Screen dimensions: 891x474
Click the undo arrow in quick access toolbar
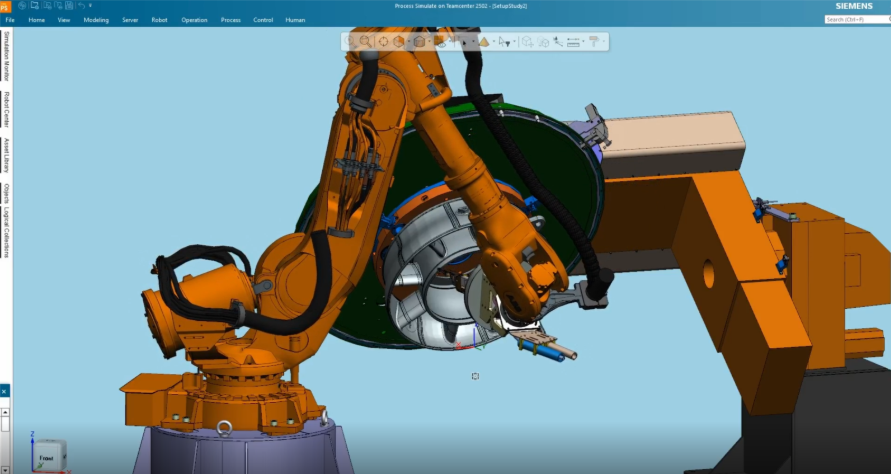click(79, 6)
